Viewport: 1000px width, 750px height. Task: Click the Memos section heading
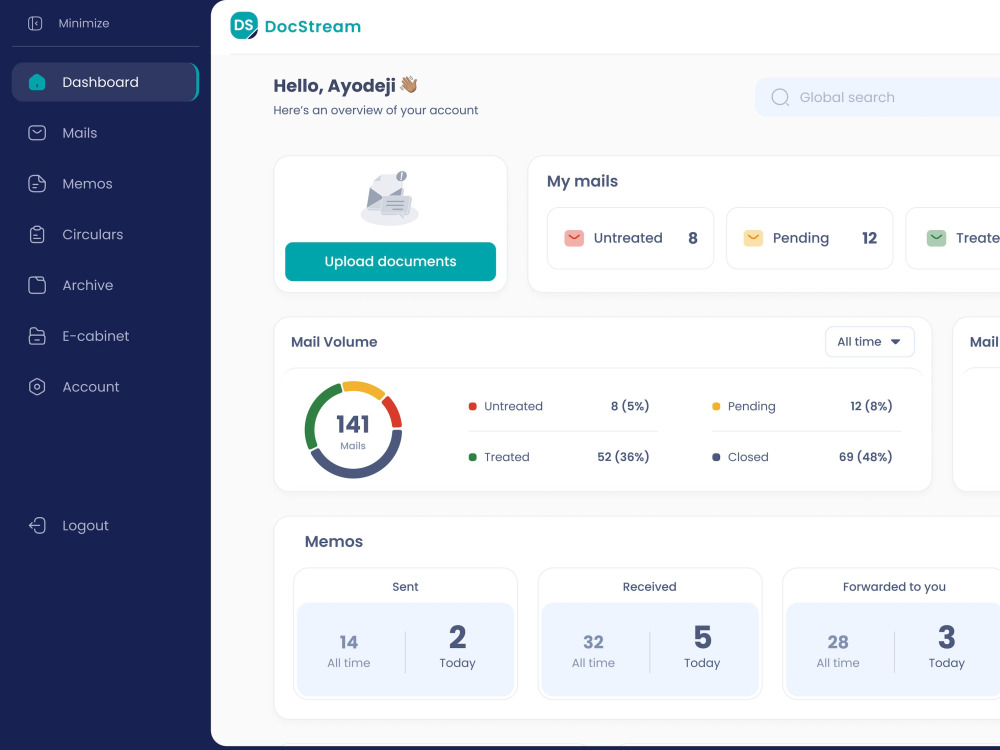334,541
